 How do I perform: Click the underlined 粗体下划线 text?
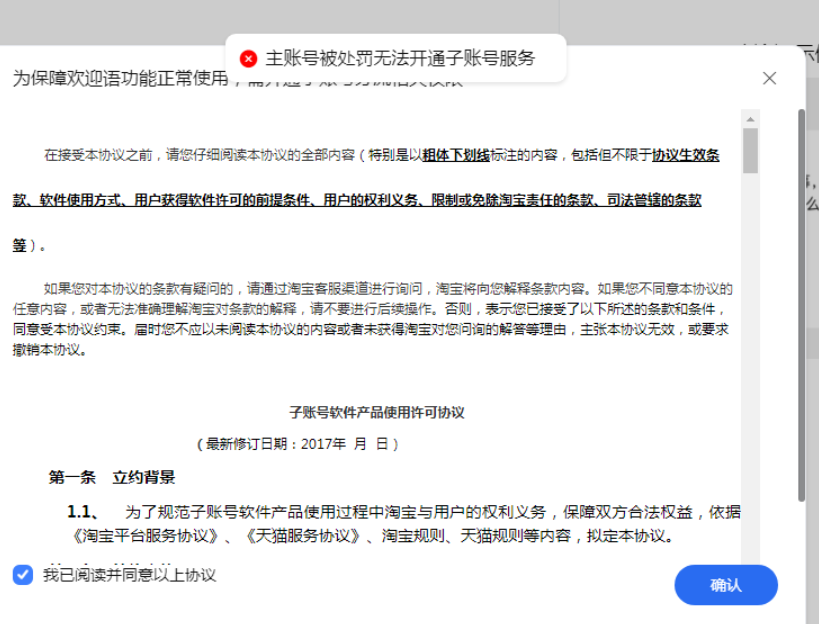click(456, 155)
